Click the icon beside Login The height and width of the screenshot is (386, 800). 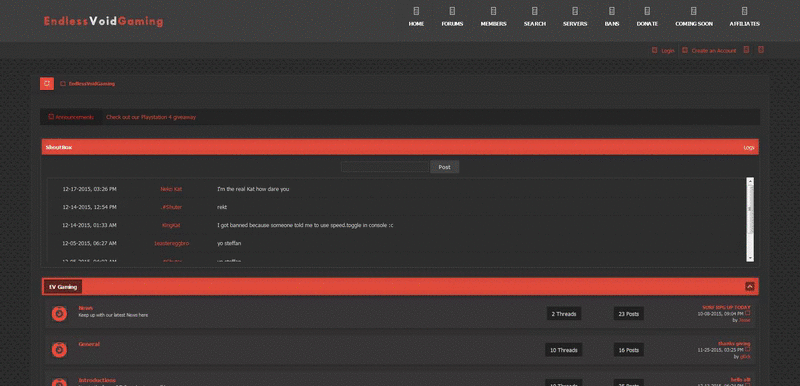point(655,50)
